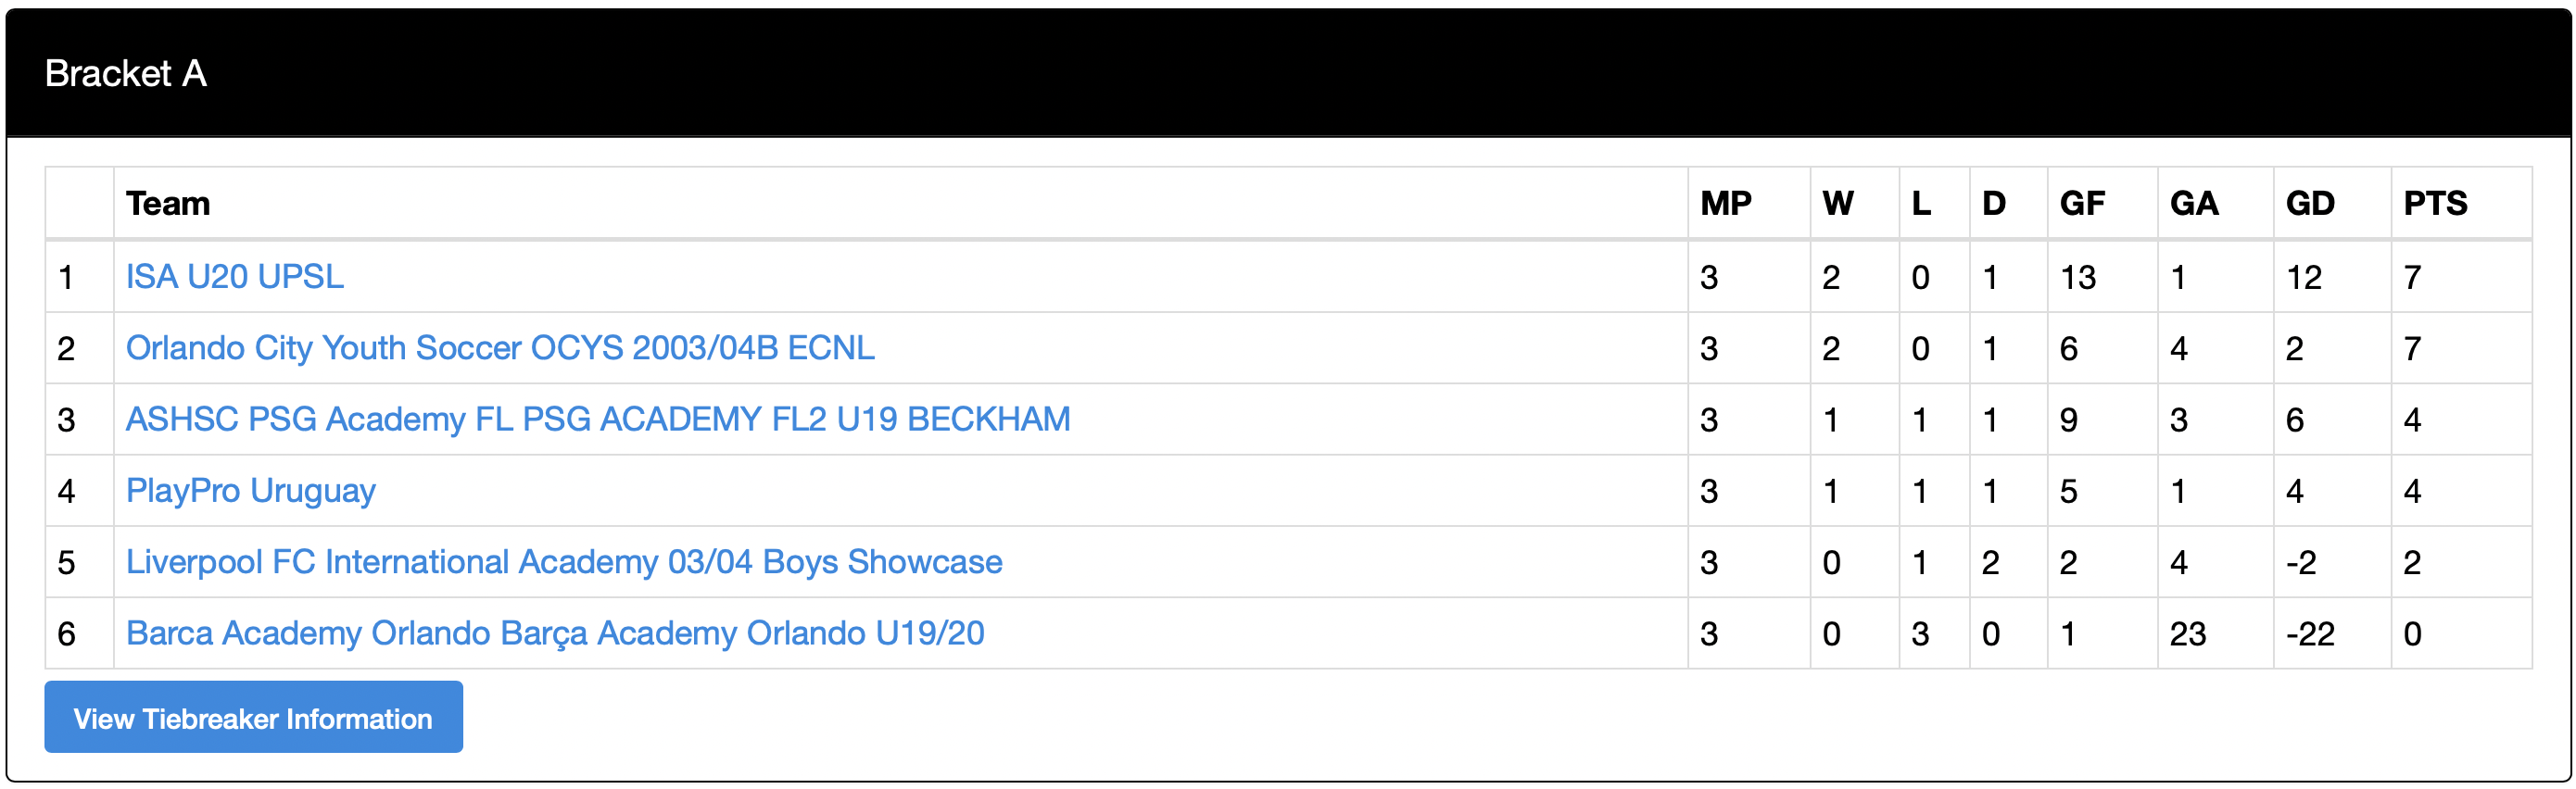
Task: Click the View Tiebreaker Information button
Action: tap(253, 717)
